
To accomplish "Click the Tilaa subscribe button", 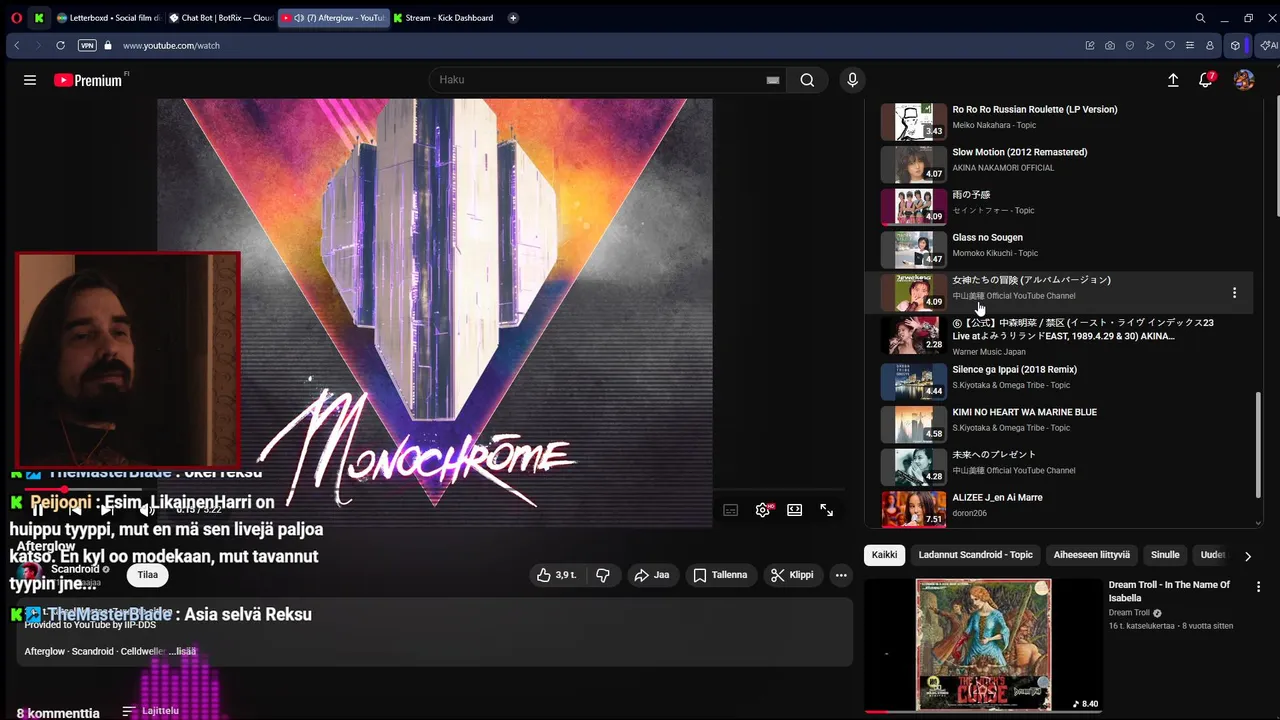I will [148, 575].
